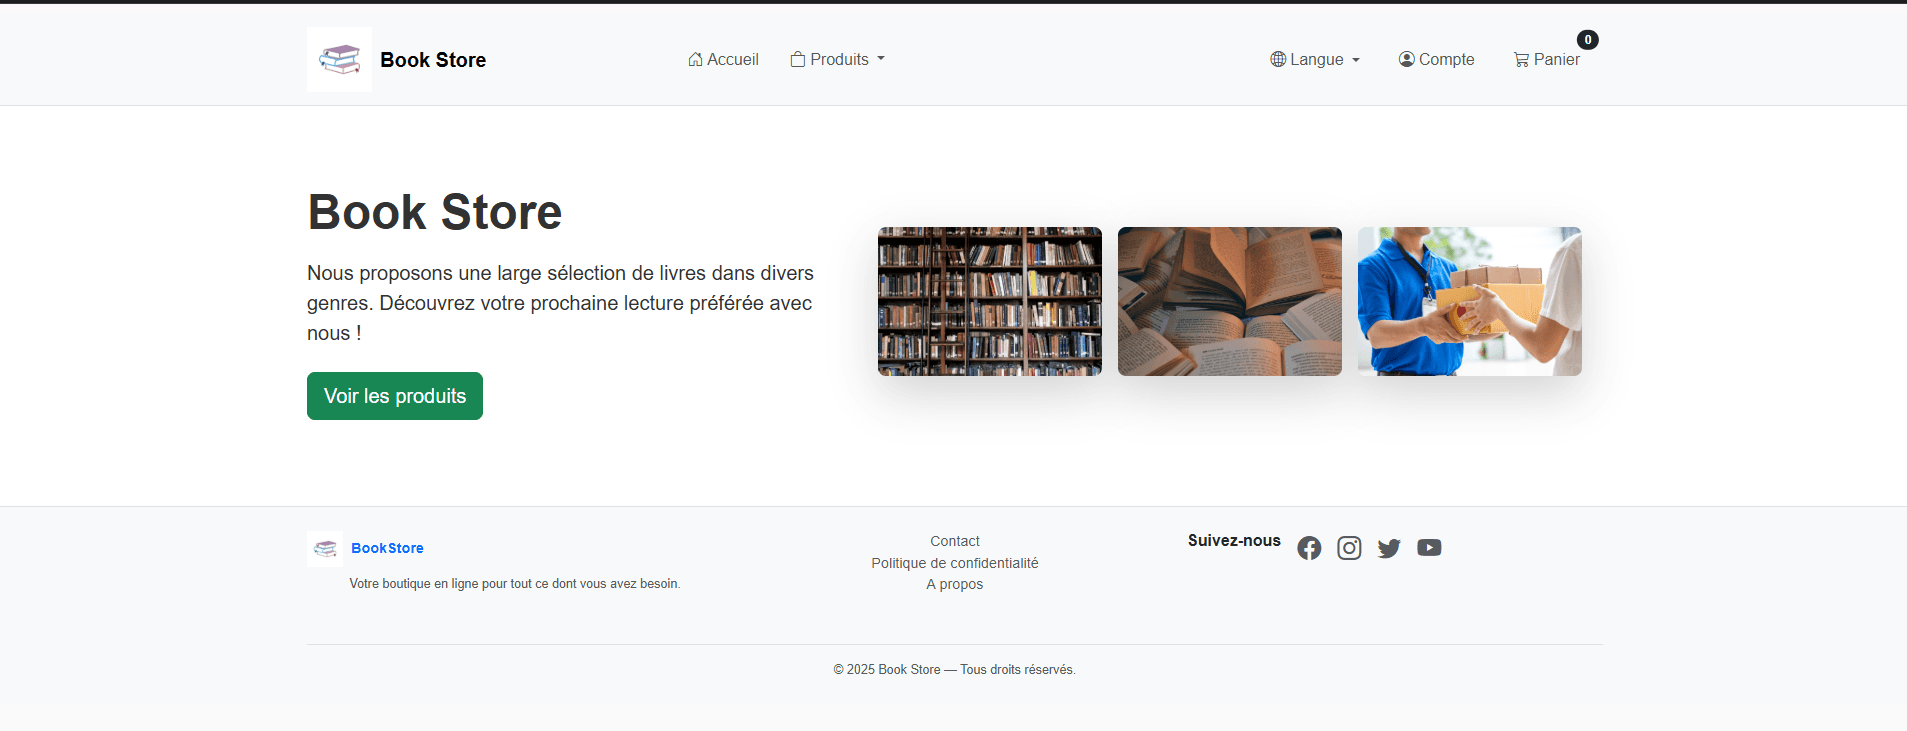Click the Suivez-nous label
Image resolution: width=1907 pixels, height=731 pixels.
(1234, 541)
